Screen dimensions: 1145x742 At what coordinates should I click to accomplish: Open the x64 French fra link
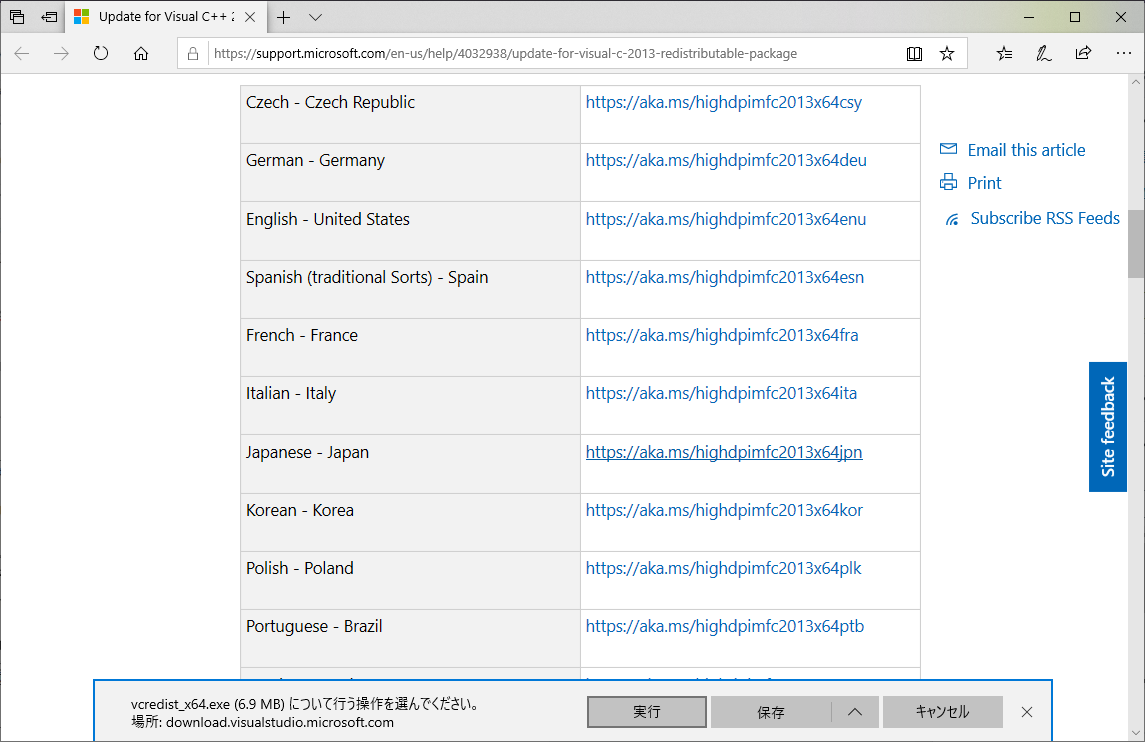(x=722, y=335)
